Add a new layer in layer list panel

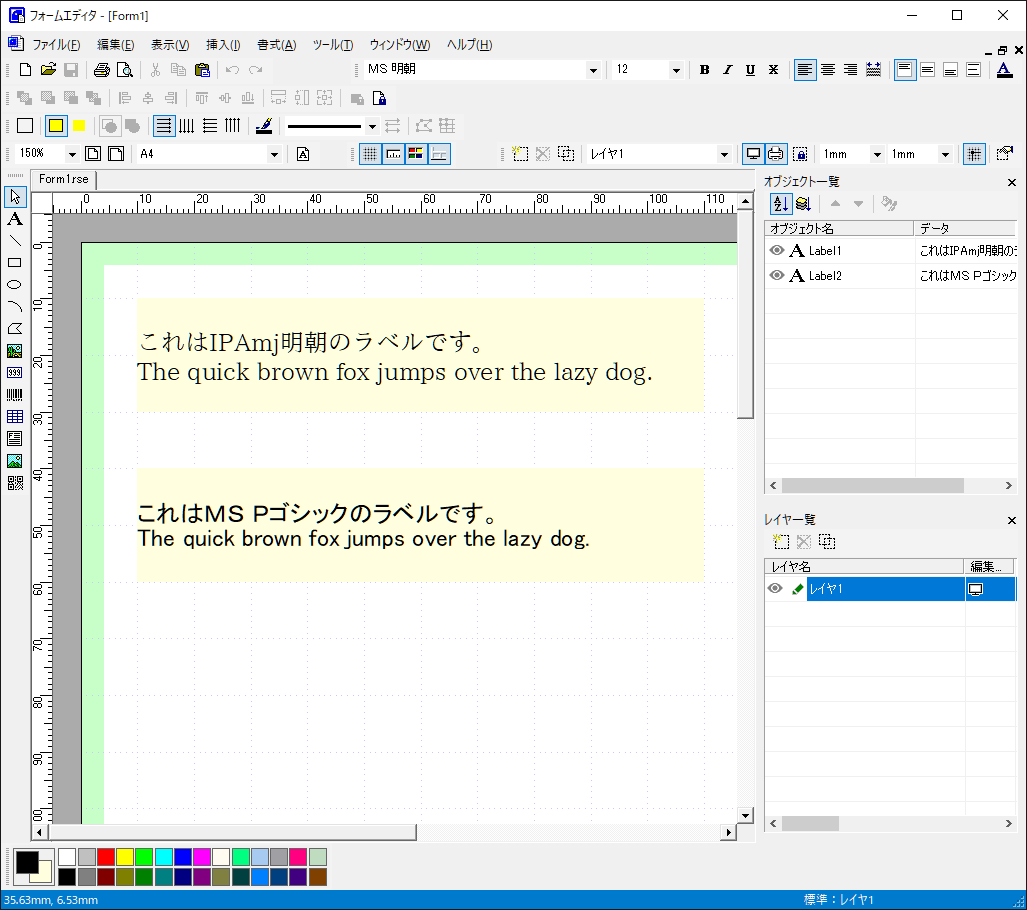[781, 542]
